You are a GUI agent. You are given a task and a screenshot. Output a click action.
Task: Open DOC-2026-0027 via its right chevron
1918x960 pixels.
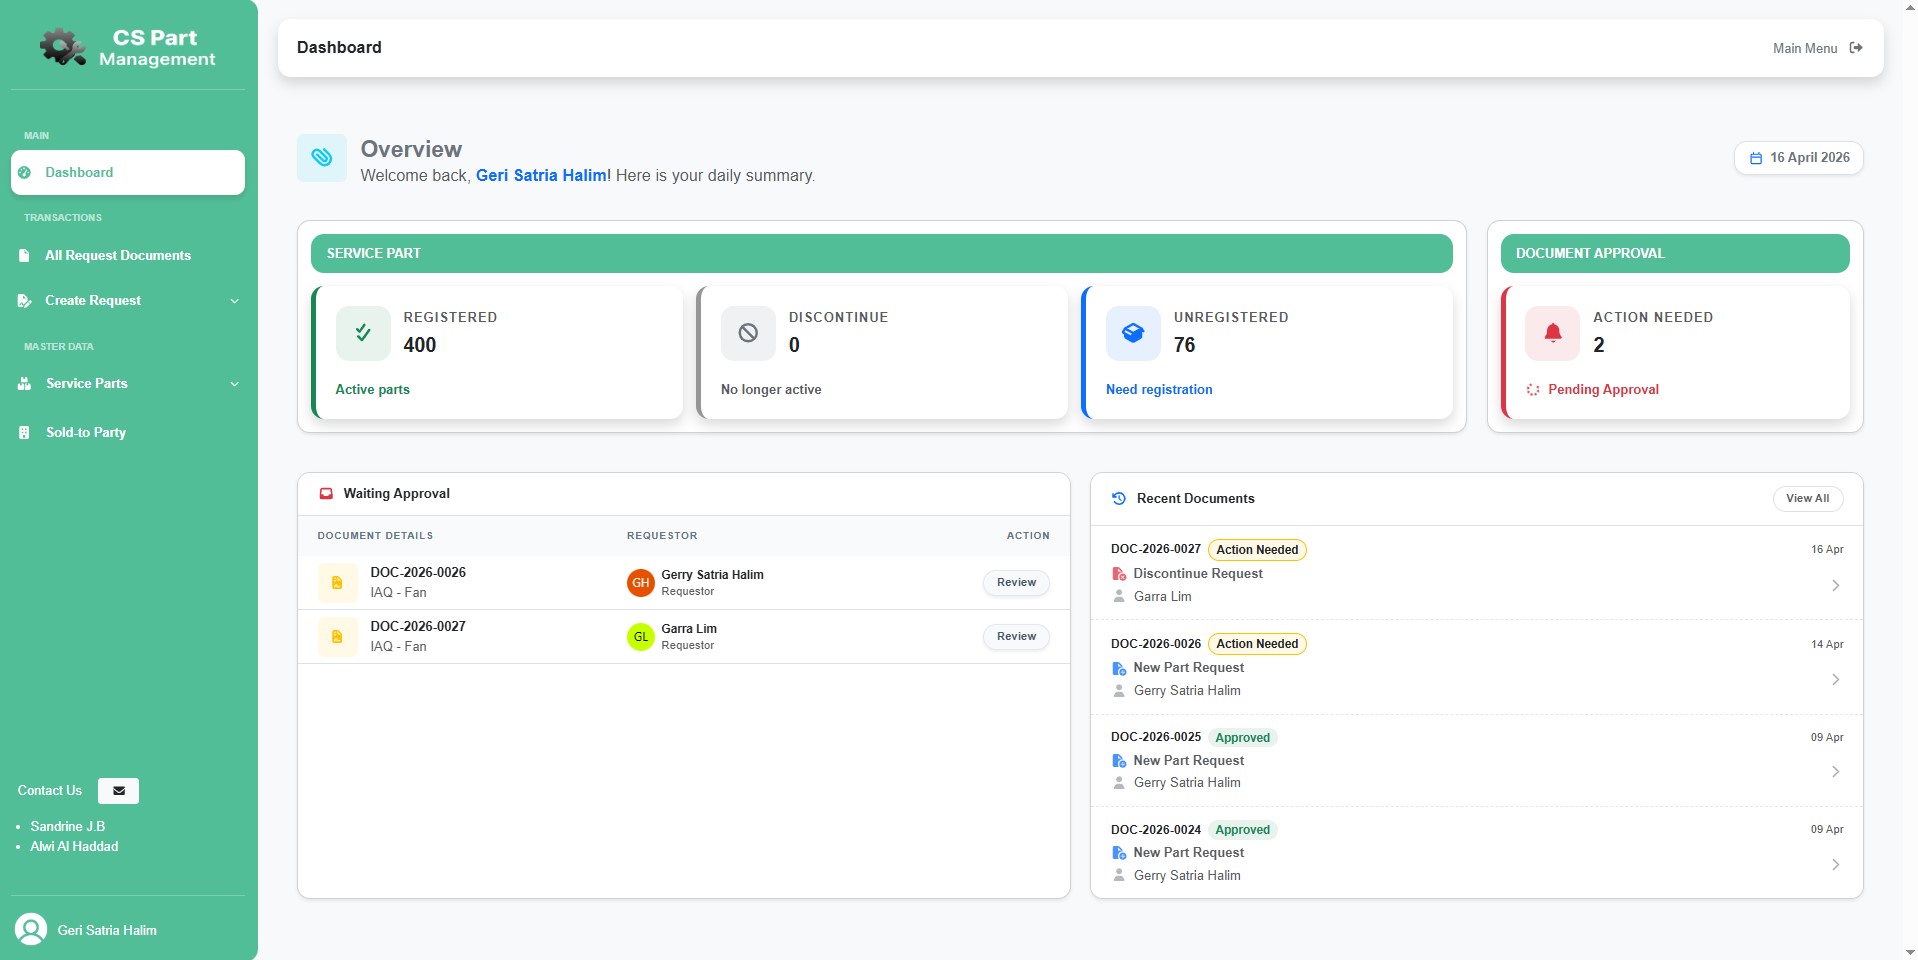1835,585
